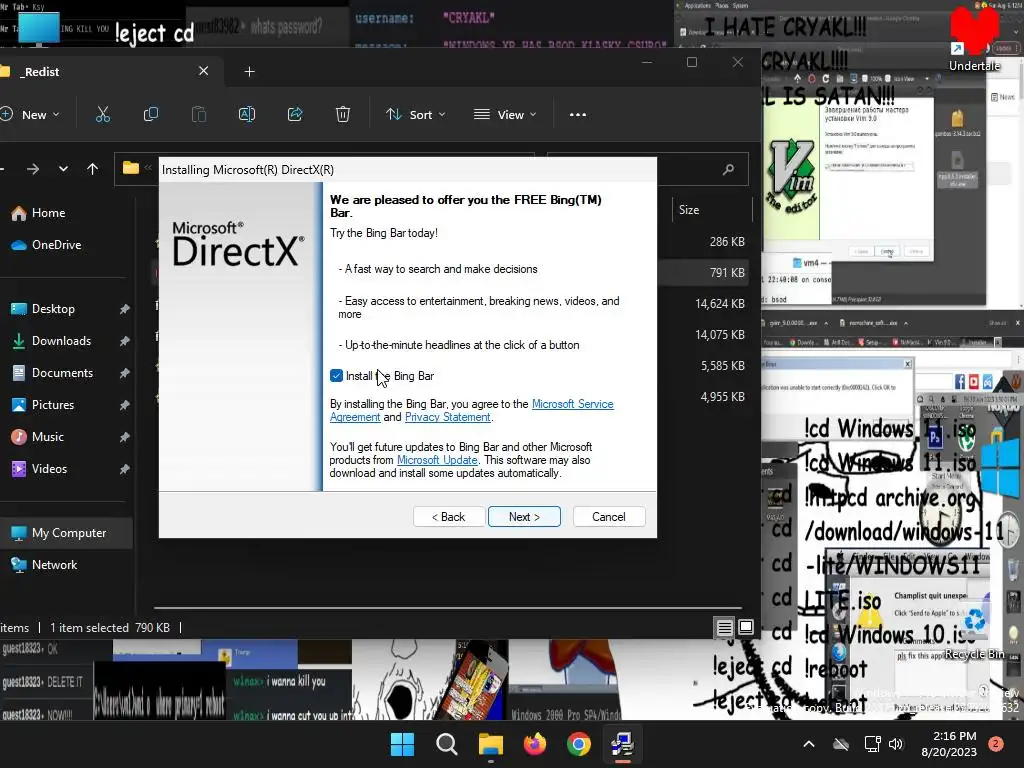Click the Copy icon in Explorer toolbar

click(x=151, y=114)
